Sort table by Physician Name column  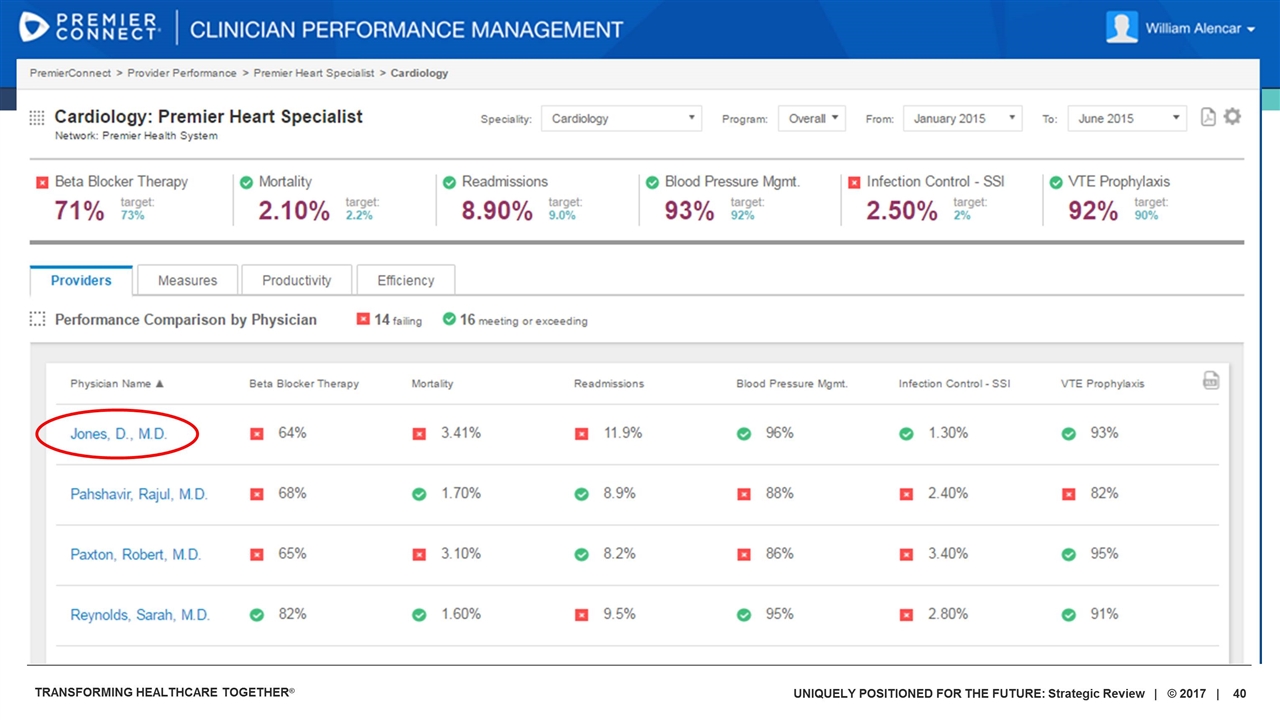pos(117,383)
